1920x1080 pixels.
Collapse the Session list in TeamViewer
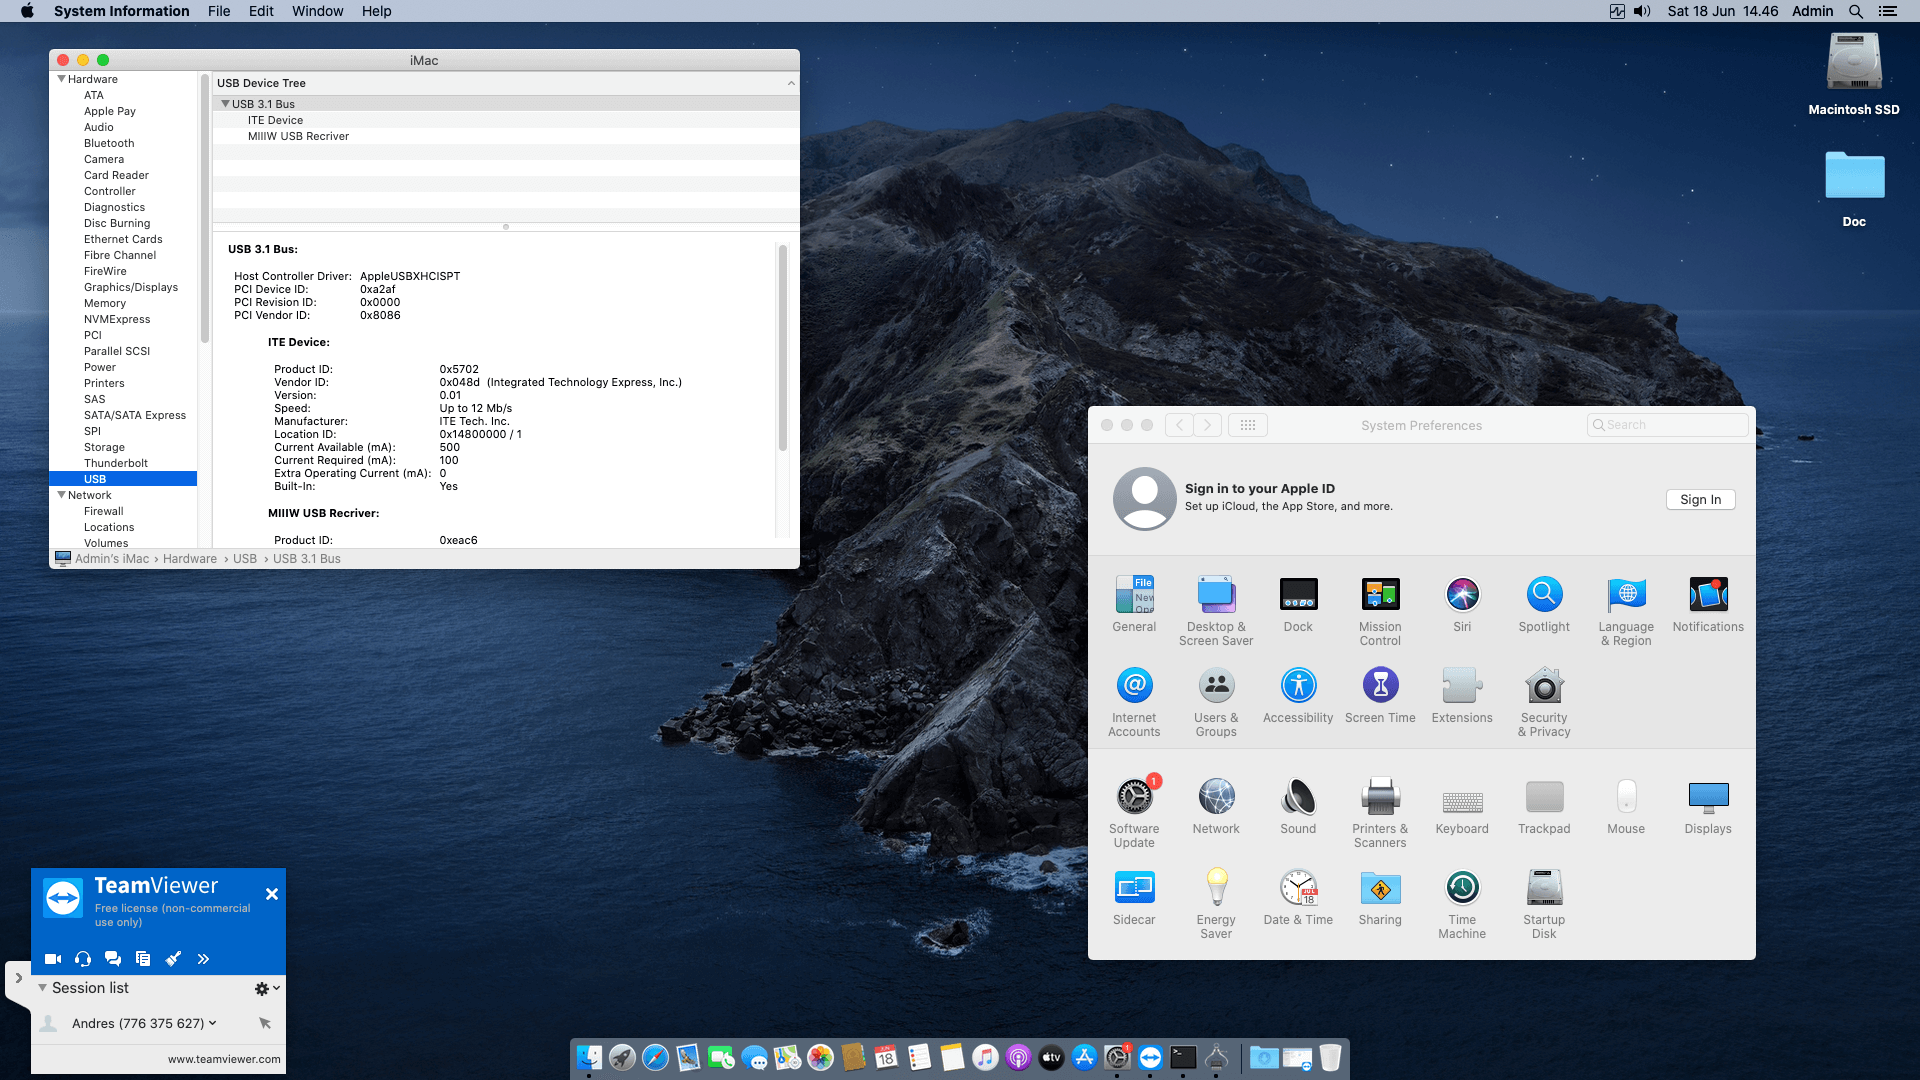(42, 987)
